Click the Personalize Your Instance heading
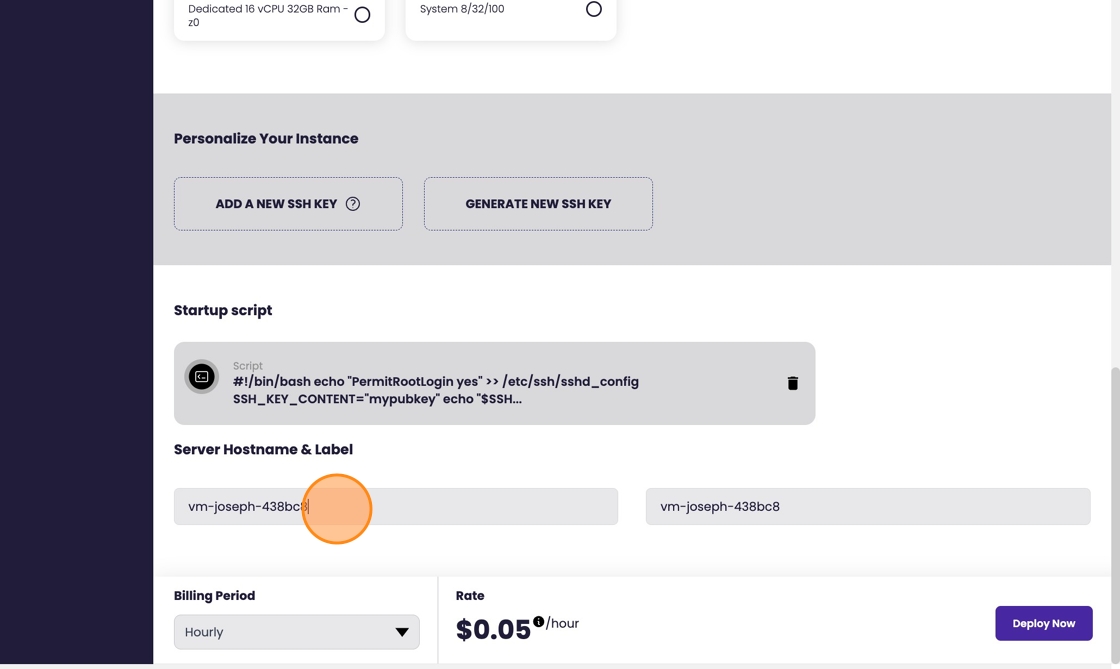Viewport: 1120px width, 669px height. 266,139
